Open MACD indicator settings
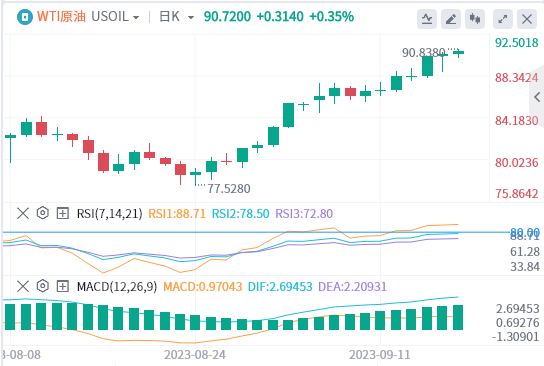The height and width of the screenshot is (366, 544). click(43, 286)
